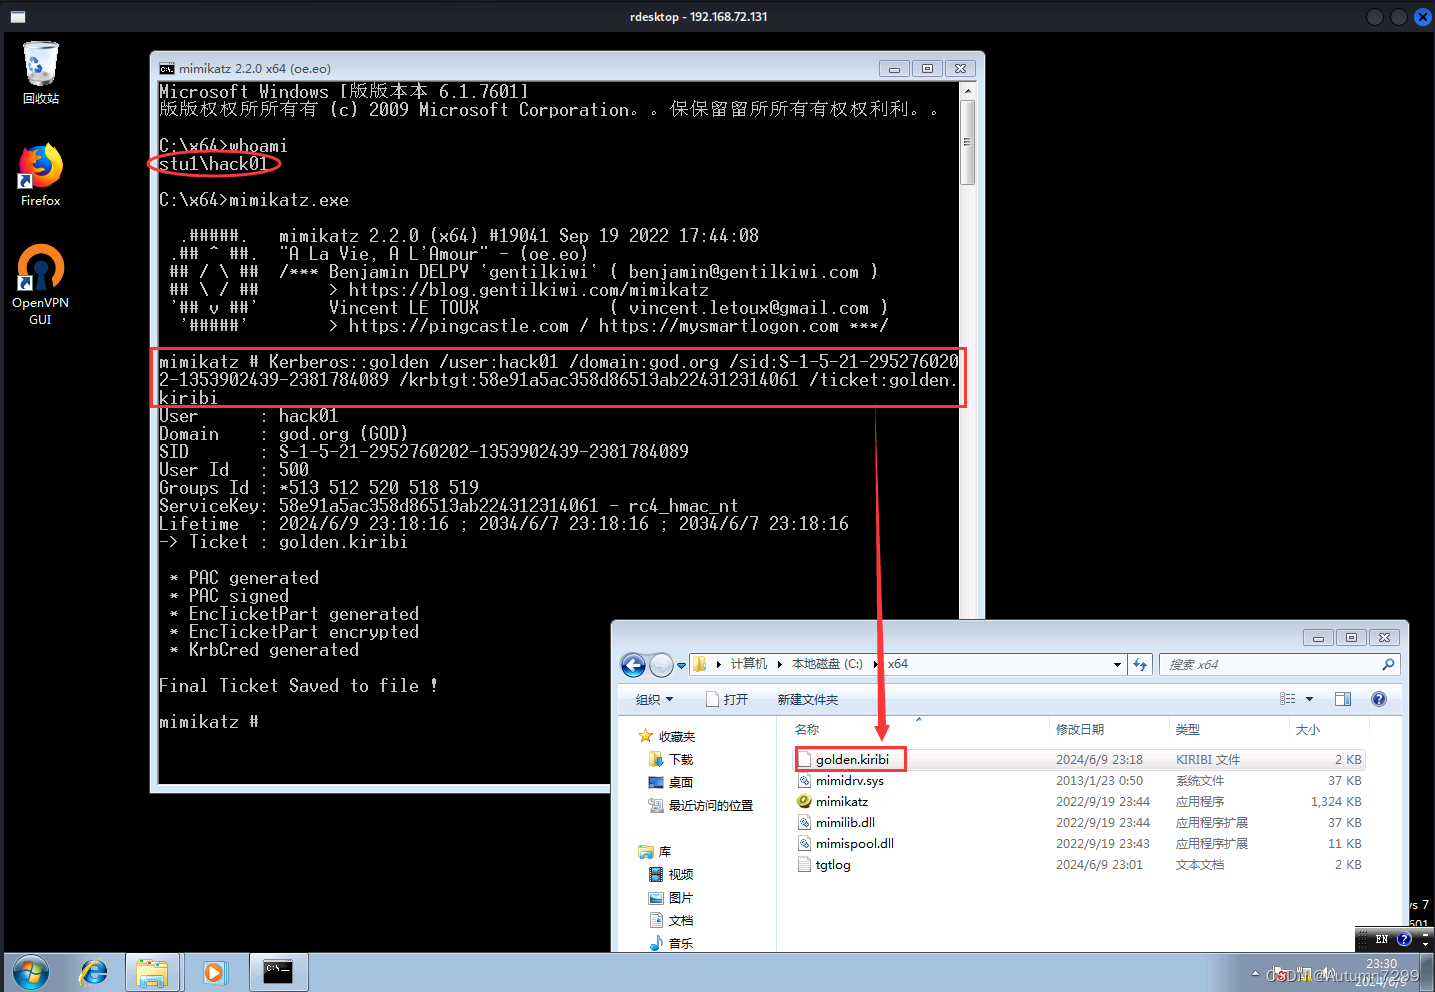Click 打开 (Open) toolbar button
Screen dimensions: 1435x992
click(x=727, y=699)
